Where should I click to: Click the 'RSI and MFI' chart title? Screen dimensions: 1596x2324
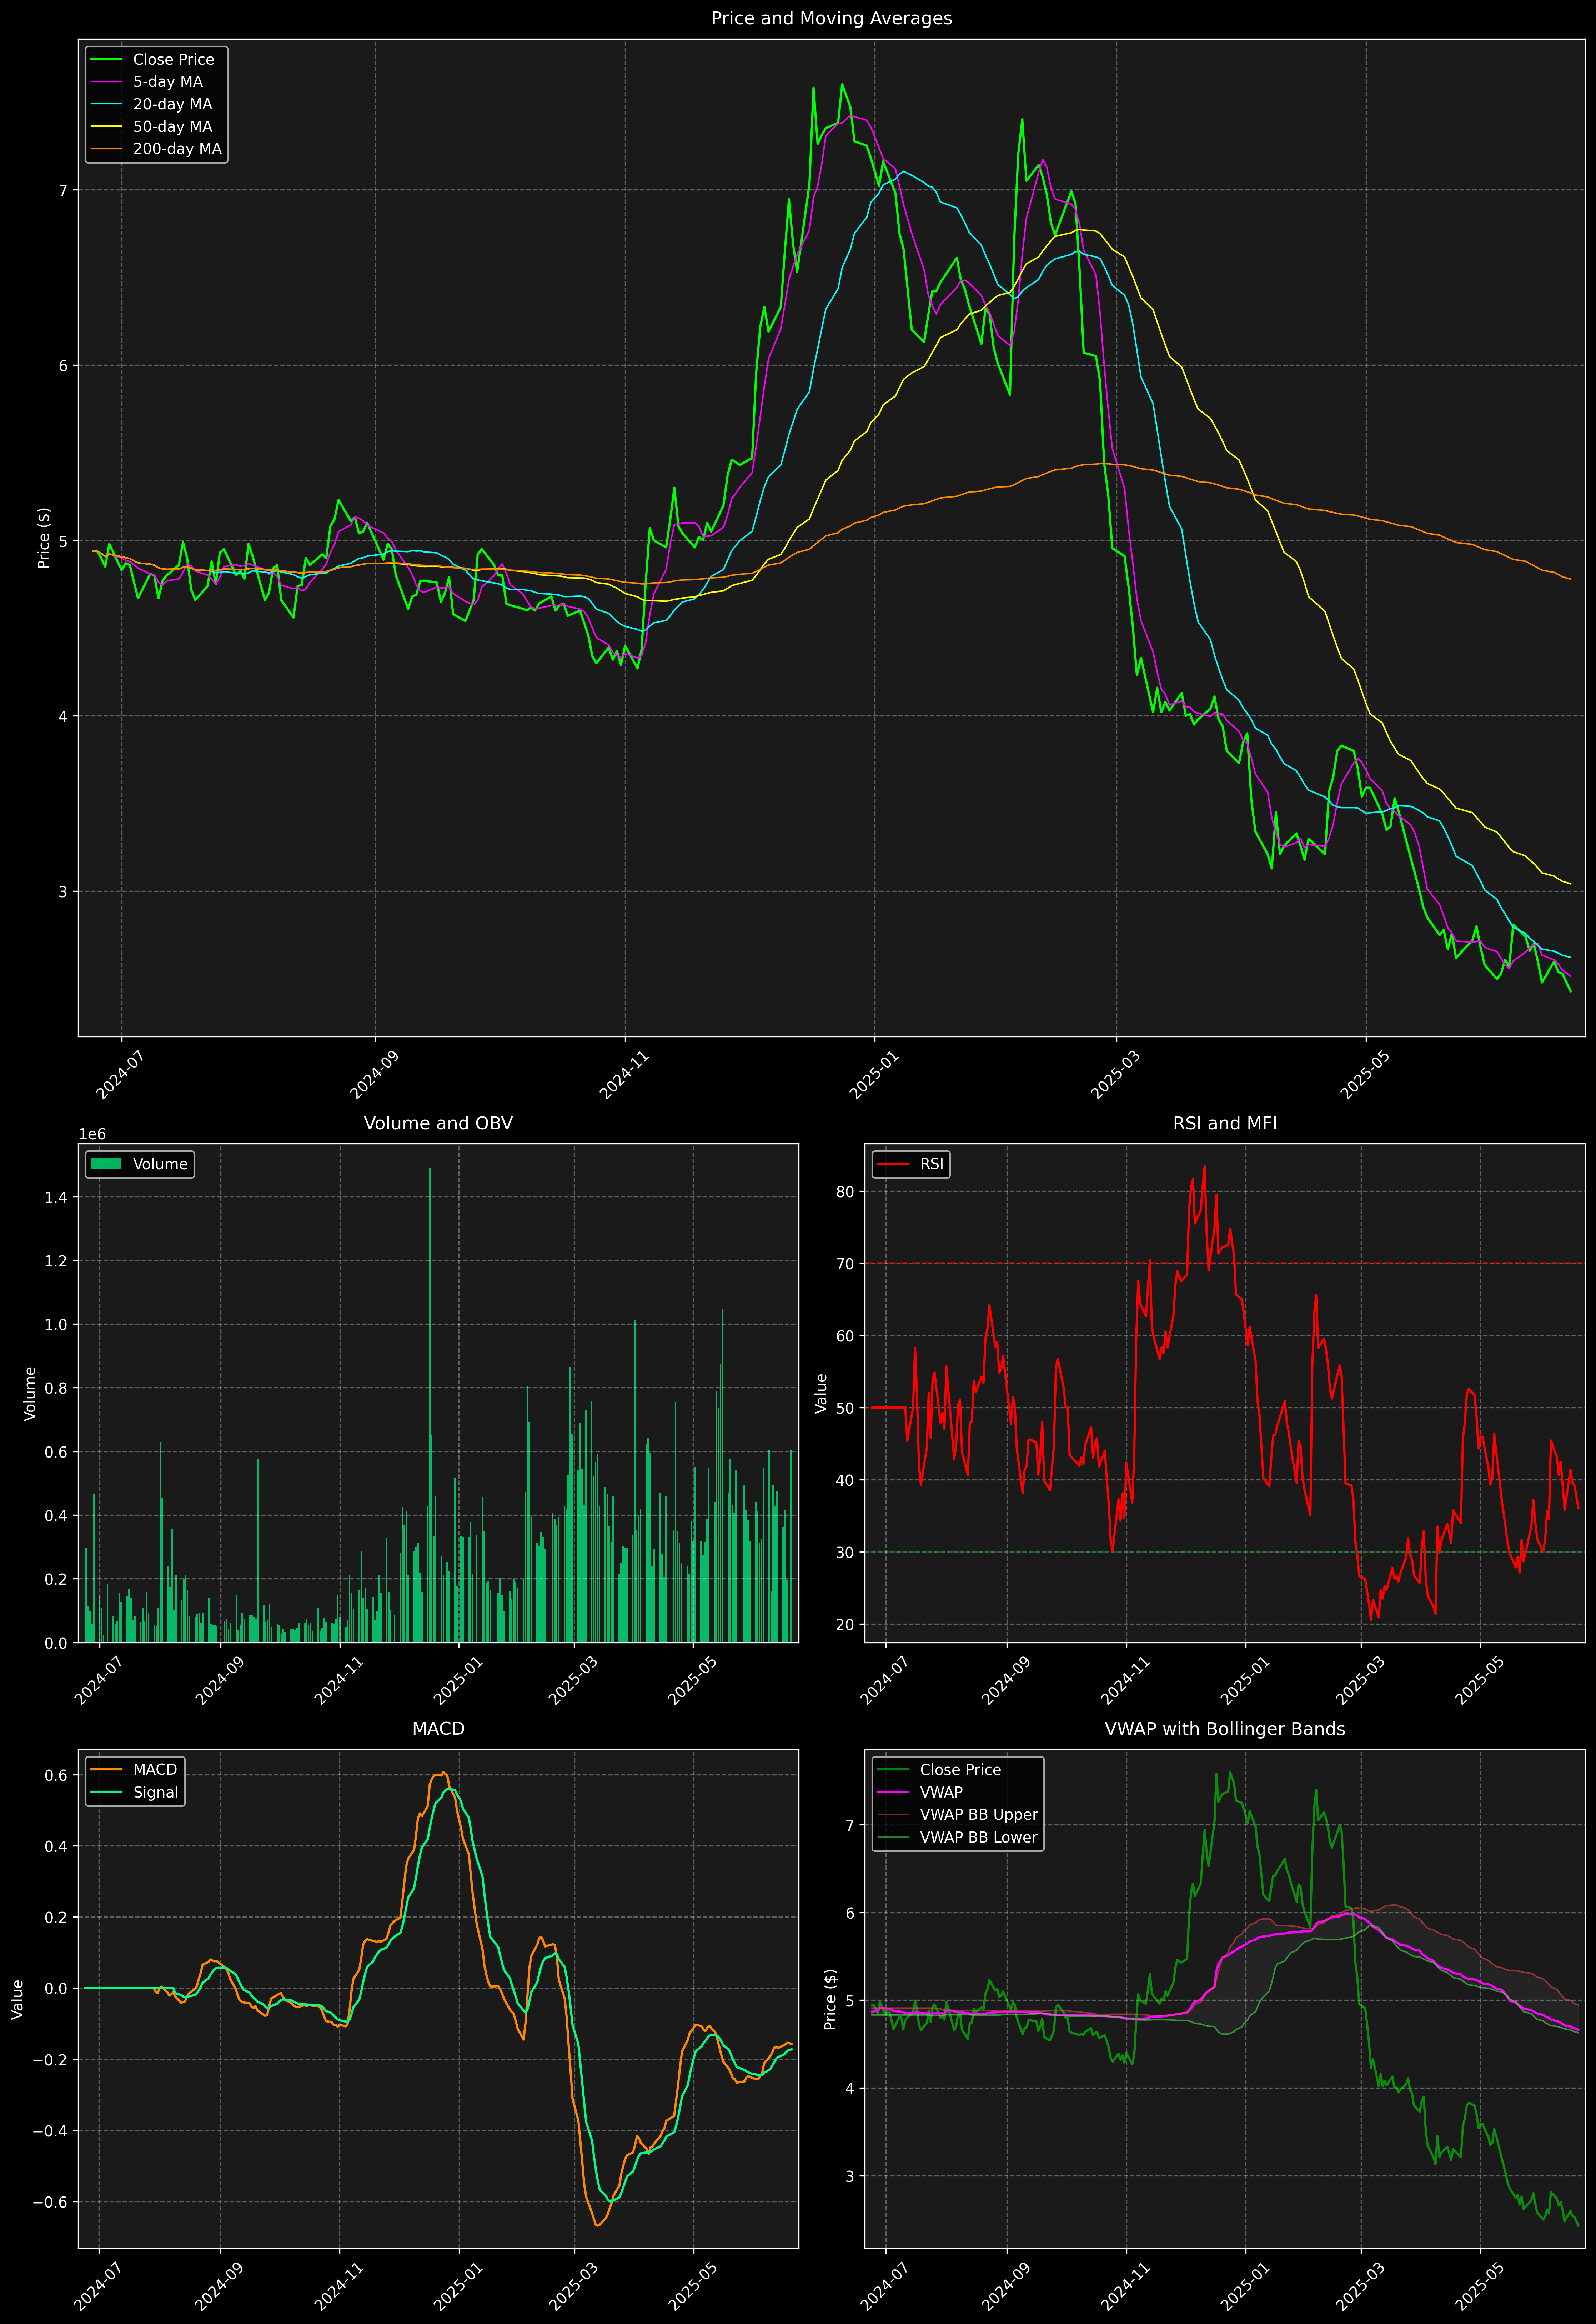tap(1225, 1123)
